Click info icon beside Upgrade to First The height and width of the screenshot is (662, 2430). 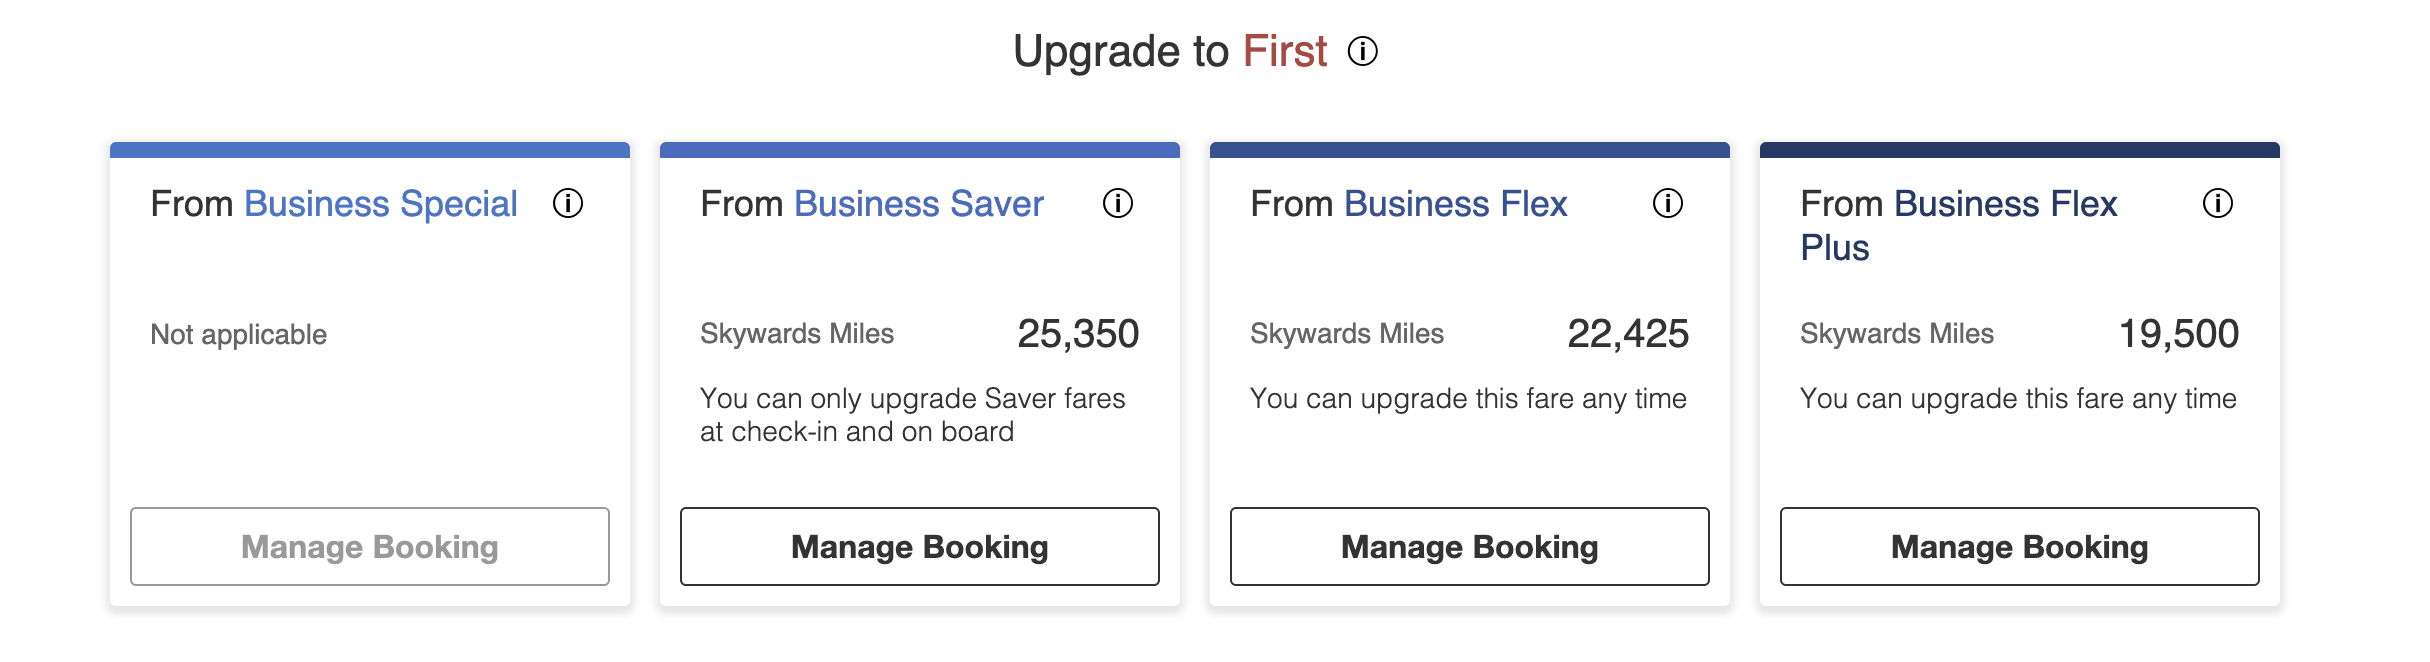click(1362, 51)
